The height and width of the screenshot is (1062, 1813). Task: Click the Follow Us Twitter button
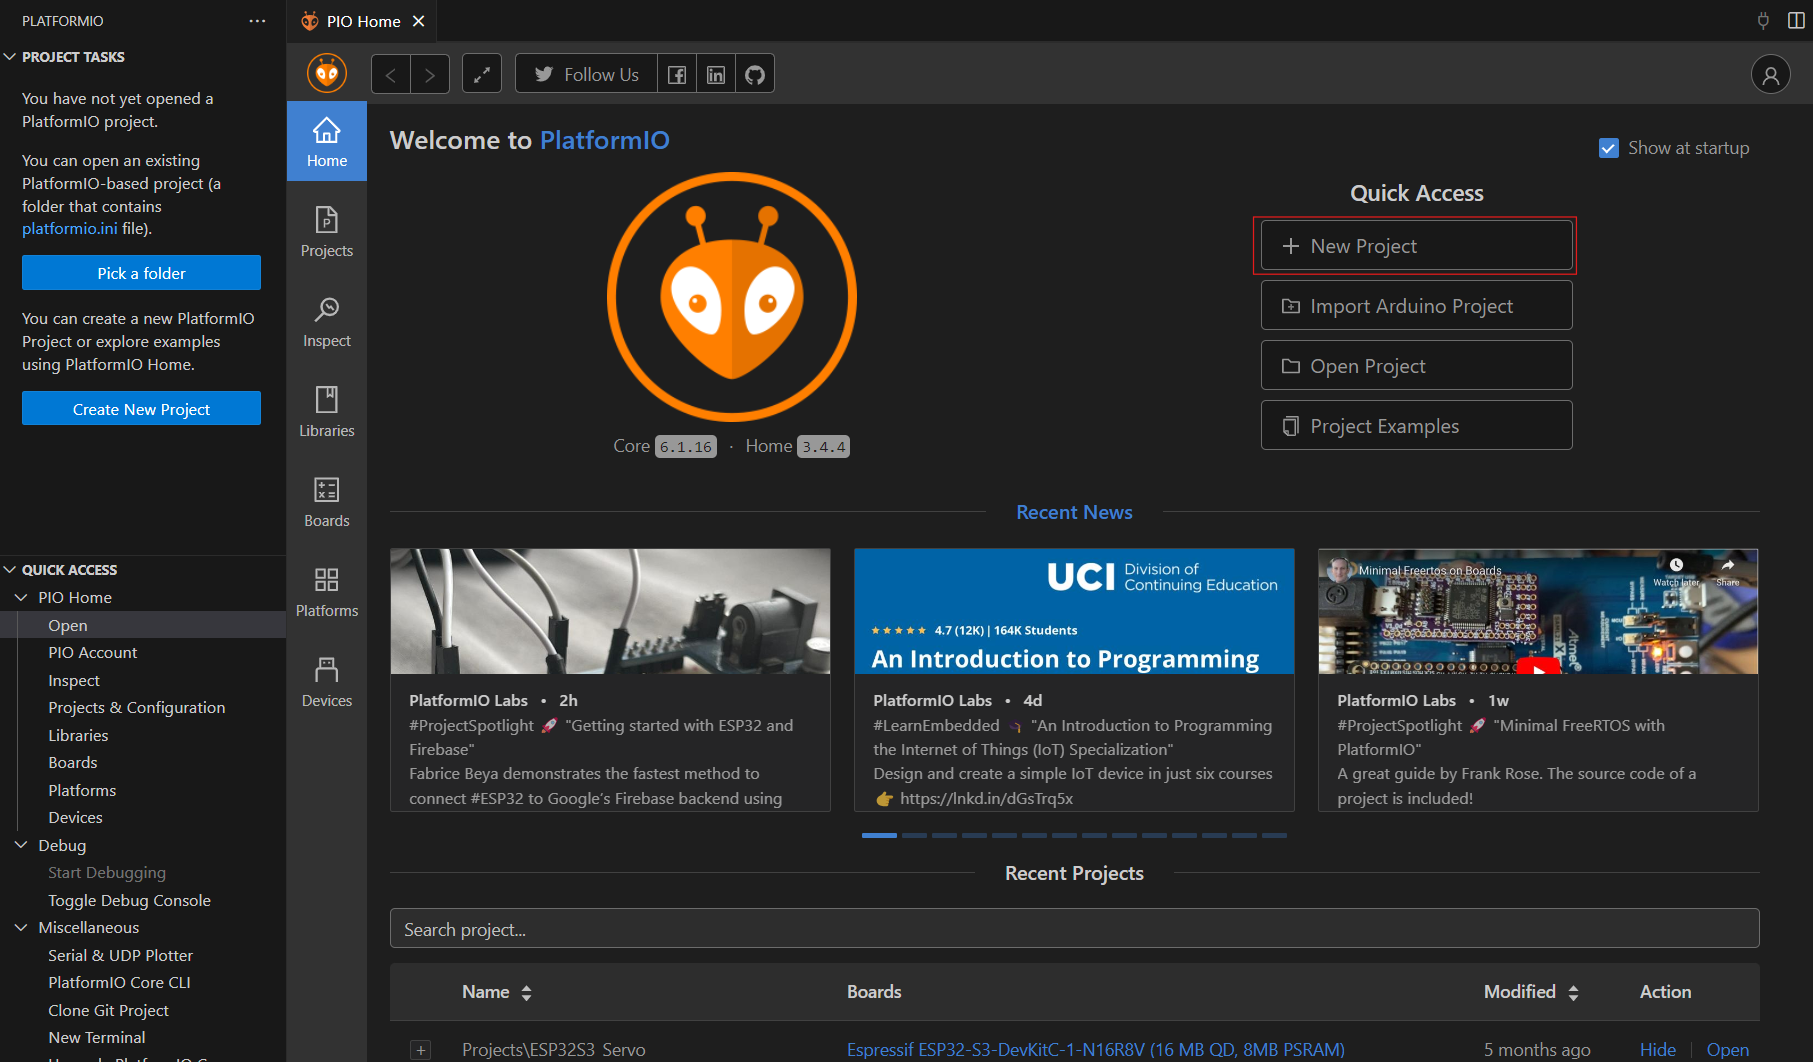coord(586,74)
